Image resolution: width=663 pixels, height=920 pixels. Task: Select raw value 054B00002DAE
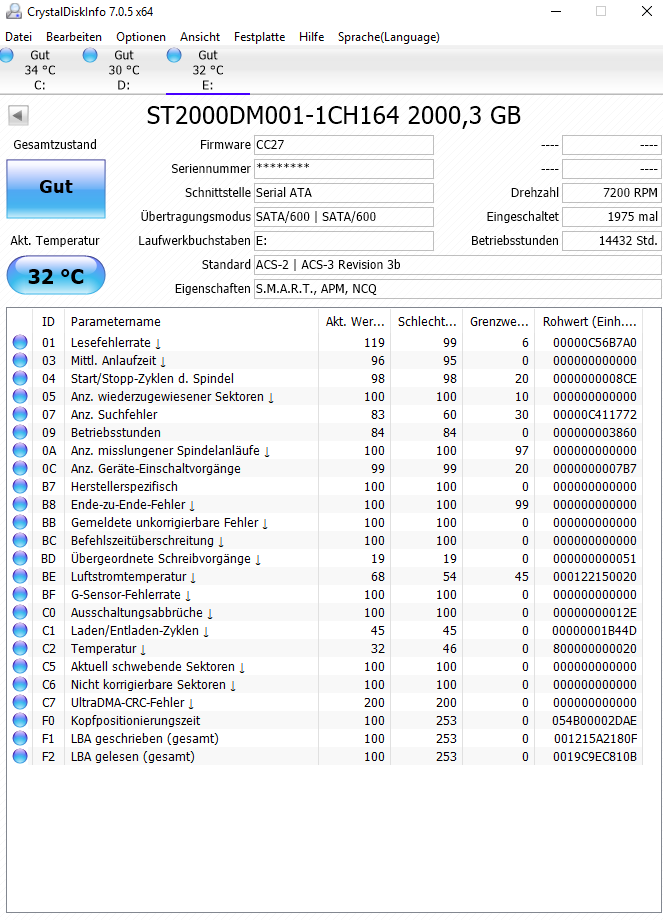pyautogui.click(x=594, y=721)
